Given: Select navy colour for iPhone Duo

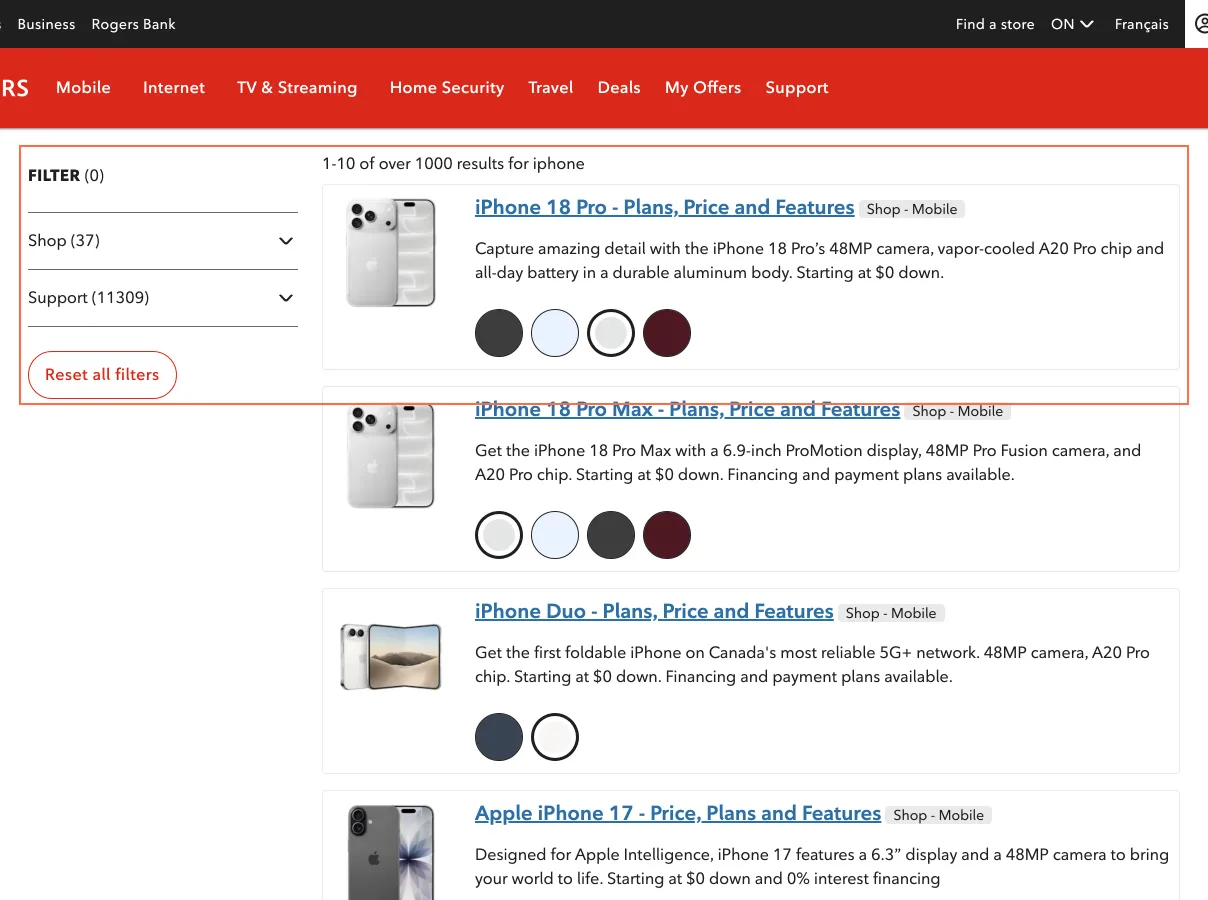Looking at the screenshot, I should pos(499,737).
